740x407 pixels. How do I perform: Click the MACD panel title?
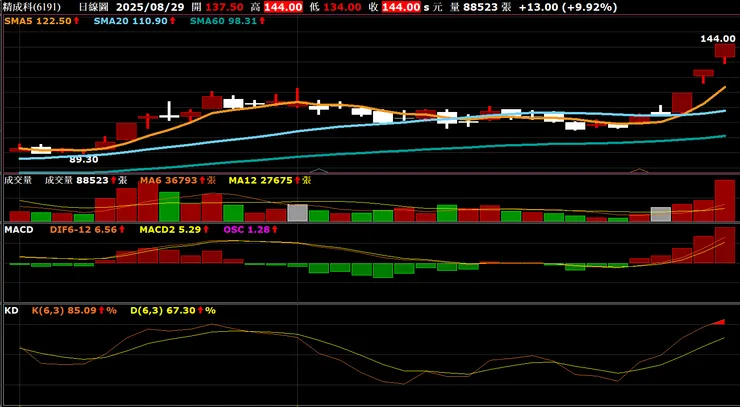tap(18, 229)
